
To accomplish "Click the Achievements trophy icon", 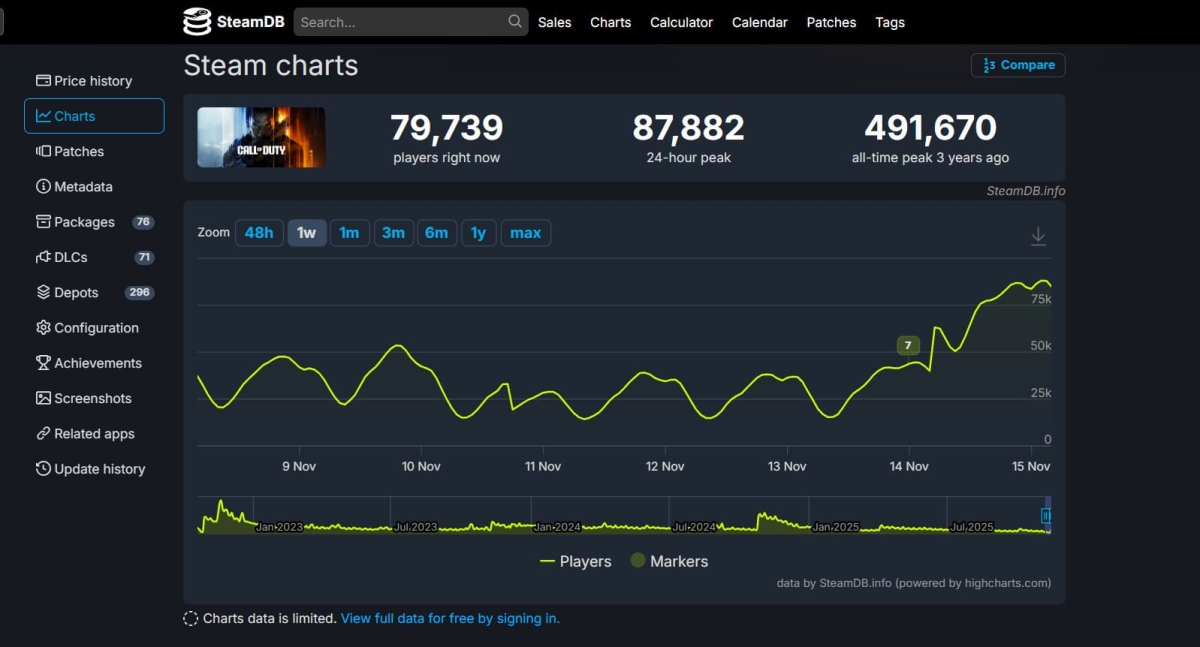I will (43, 363).
